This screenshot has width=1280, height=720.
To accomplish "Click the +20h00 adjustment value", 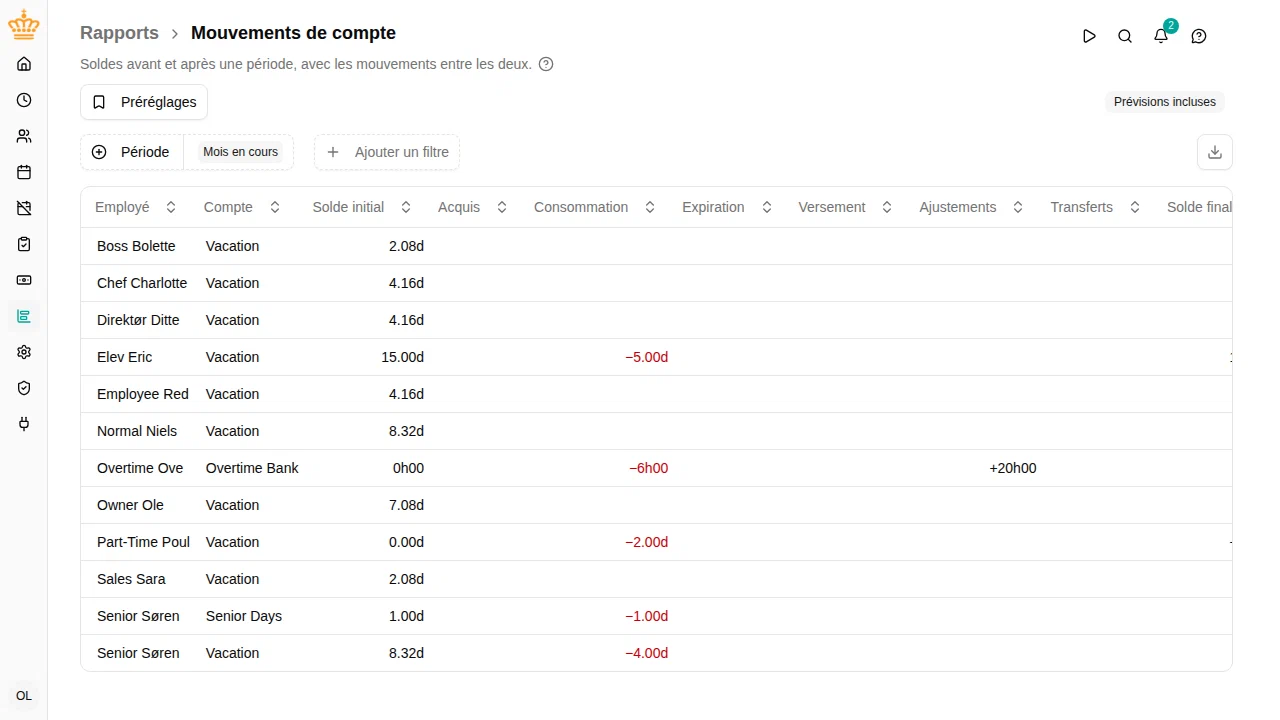I will click(1013, 468).
